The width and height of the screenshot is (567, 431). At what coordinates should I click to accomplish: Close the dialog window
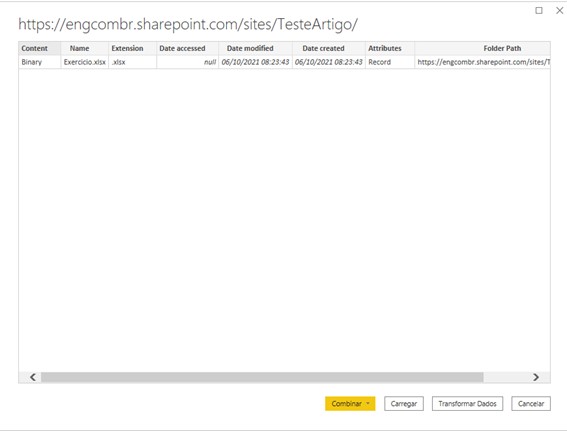(x=559, y=10)
